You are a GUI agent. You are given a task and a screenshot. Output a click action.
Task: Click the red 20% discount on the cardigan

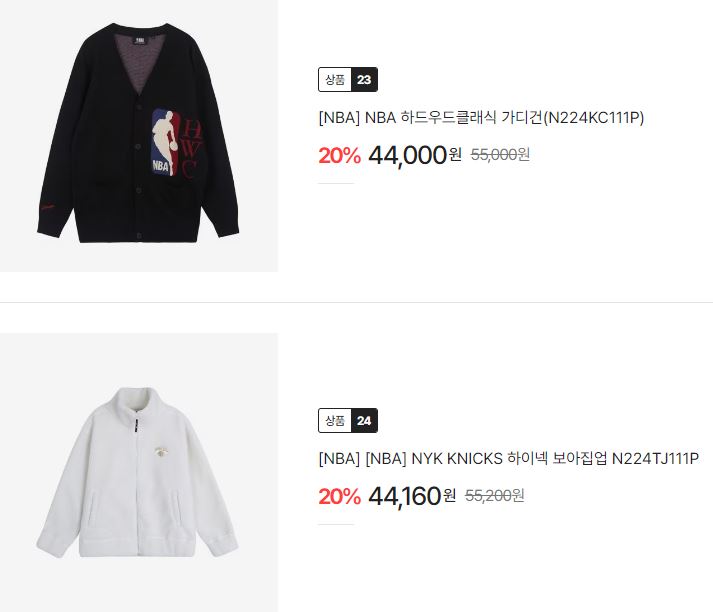pyautogui.click(x=339, y=156)
